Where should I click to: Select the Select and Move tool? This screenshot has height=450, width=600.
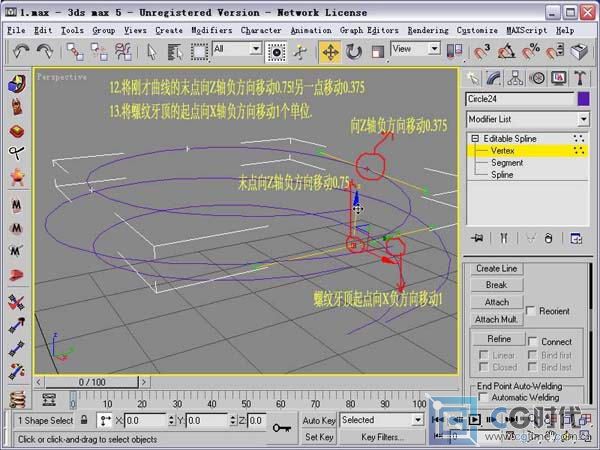tap(330, 52)
